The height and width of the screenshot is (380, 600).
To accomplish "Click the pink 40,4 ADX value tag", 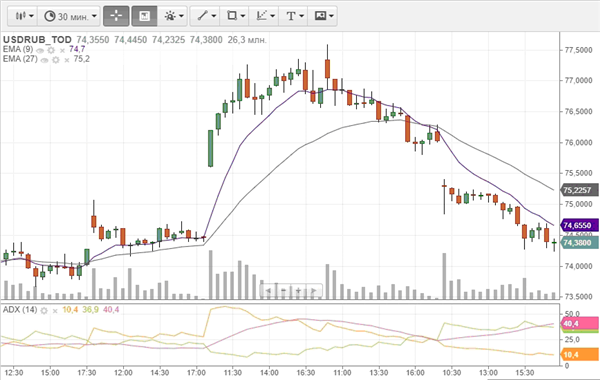I will click(579, 324).
